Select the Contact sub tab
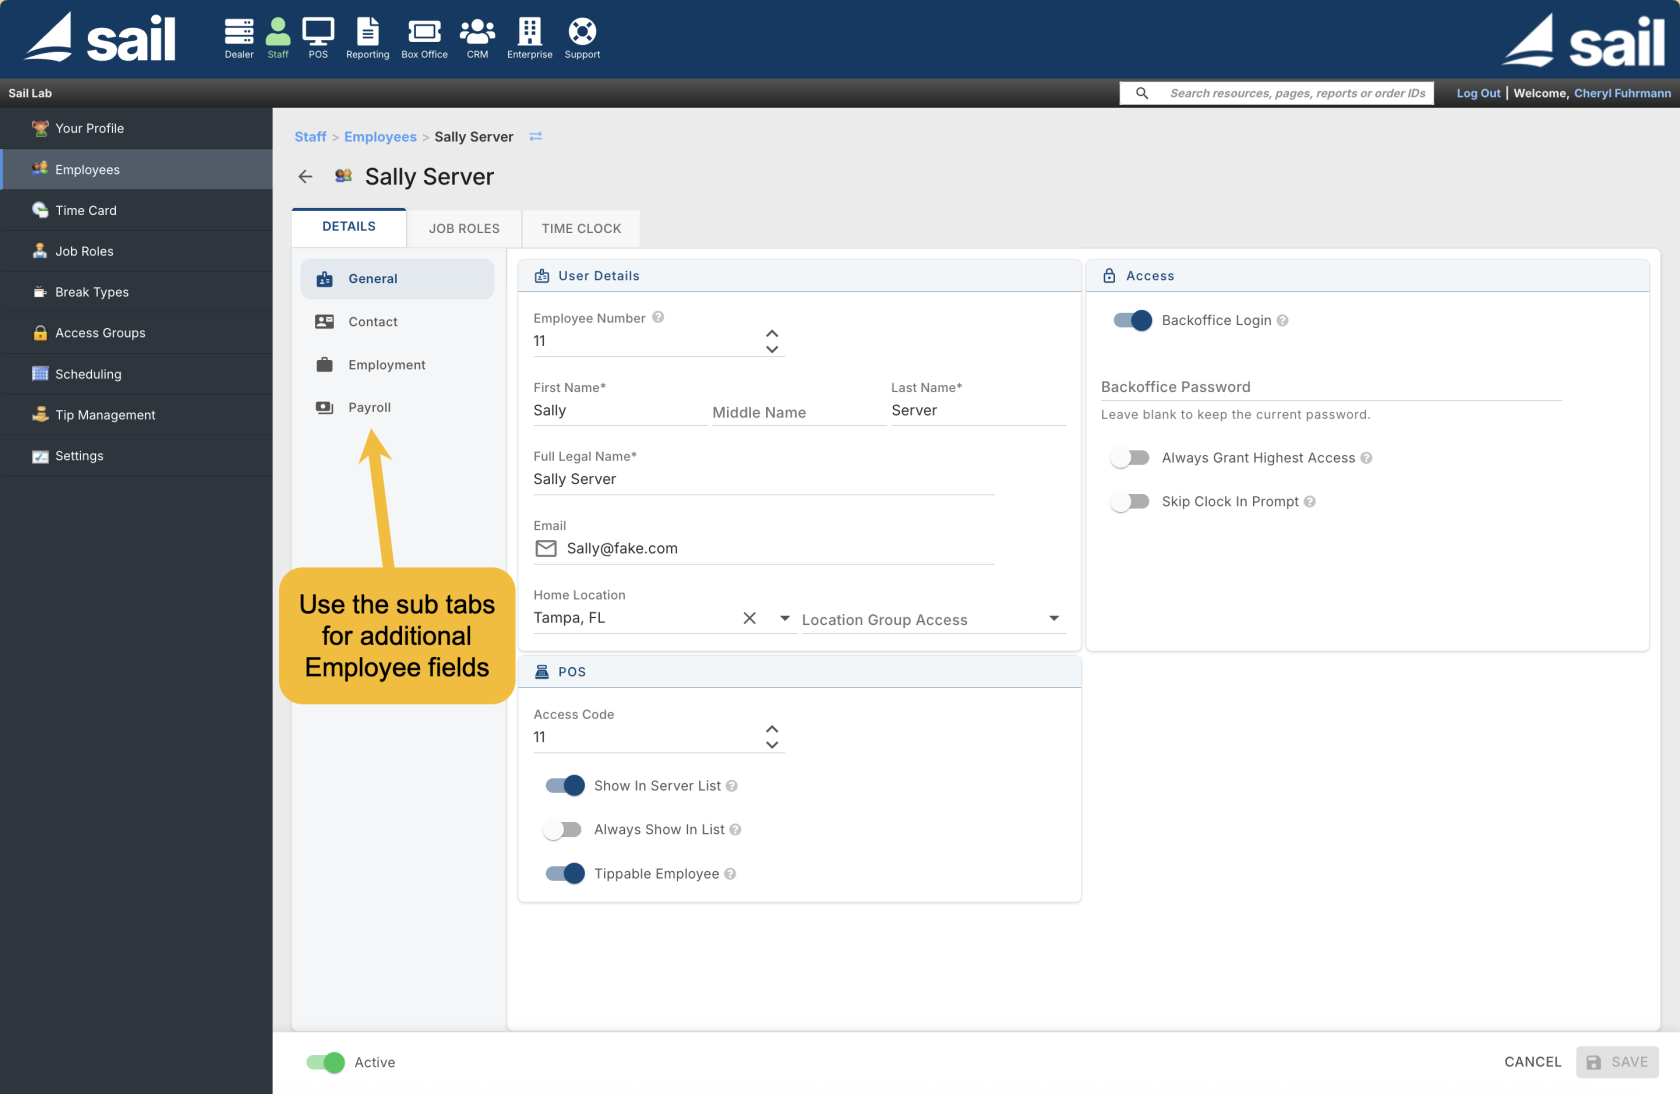Image resolution: width=1680 pixels, height=1094 pixels. coord(398,322)
